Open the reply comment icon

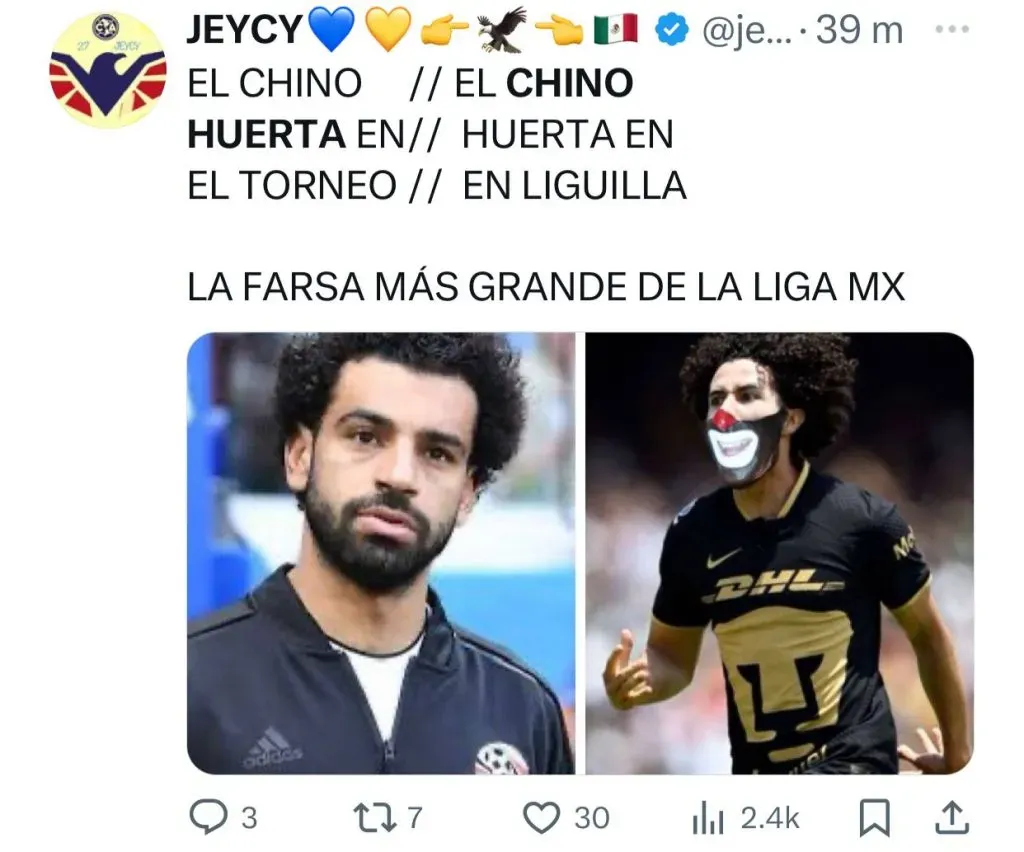[x=208, y=817]
